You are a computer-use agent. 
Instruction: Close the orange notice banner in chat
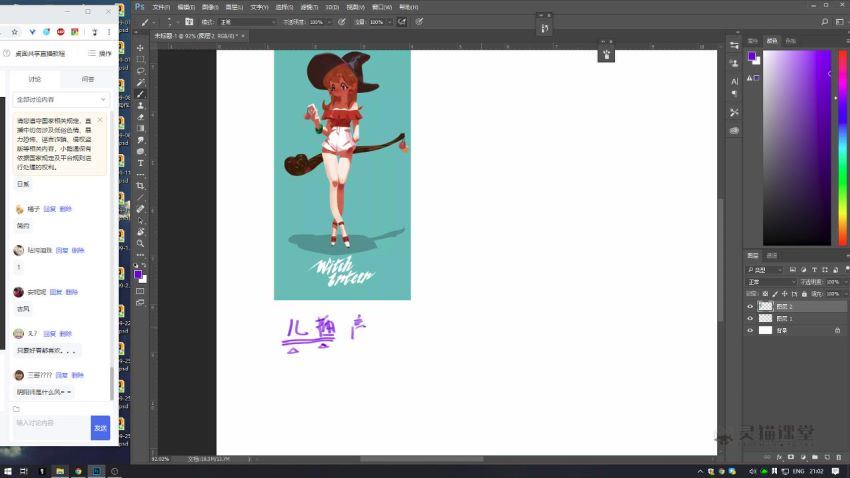pos(100,120)
